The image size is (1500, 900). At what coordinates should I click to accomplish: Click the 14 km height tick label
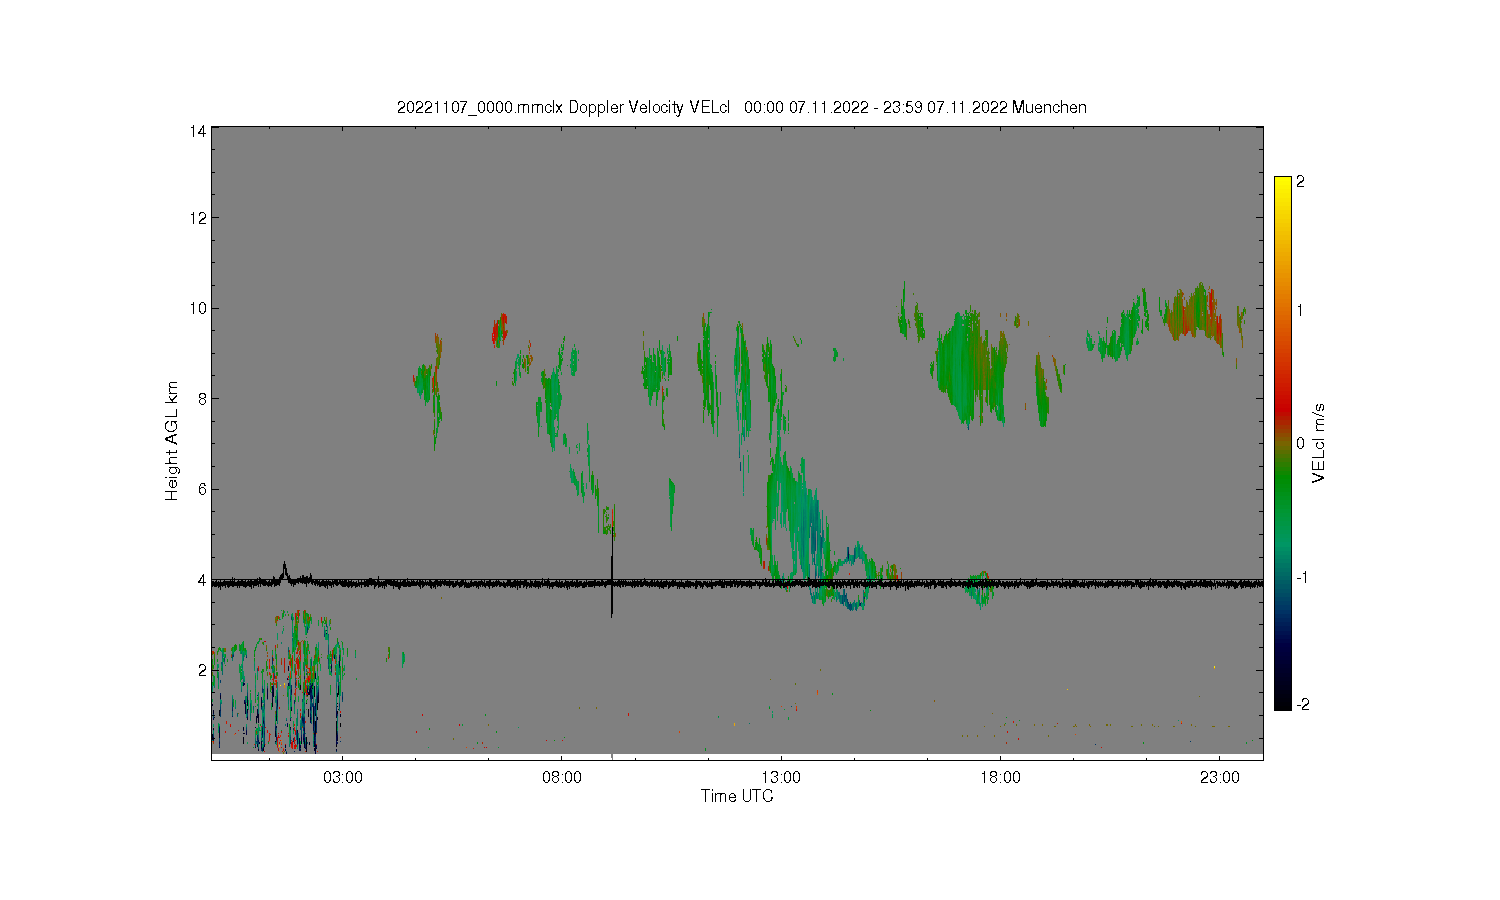coord(198,131)
